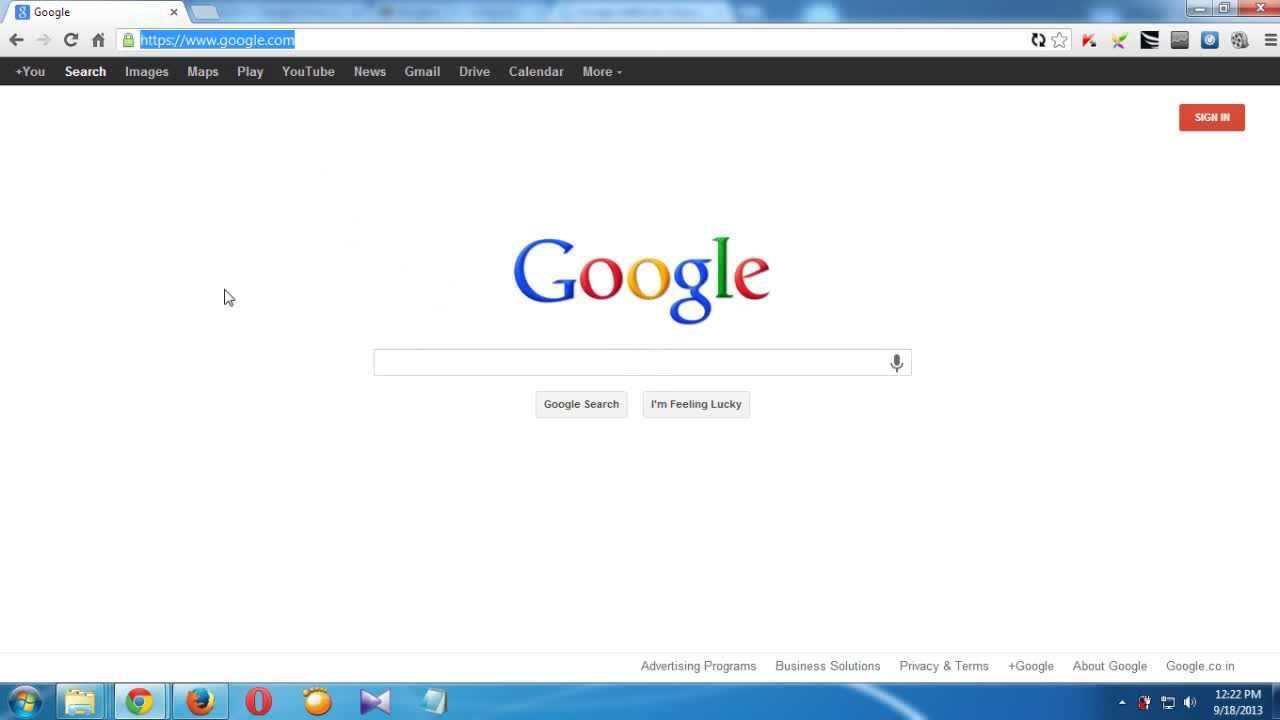Click the Google Search button

pyautogui.click(x=581, y=404)
